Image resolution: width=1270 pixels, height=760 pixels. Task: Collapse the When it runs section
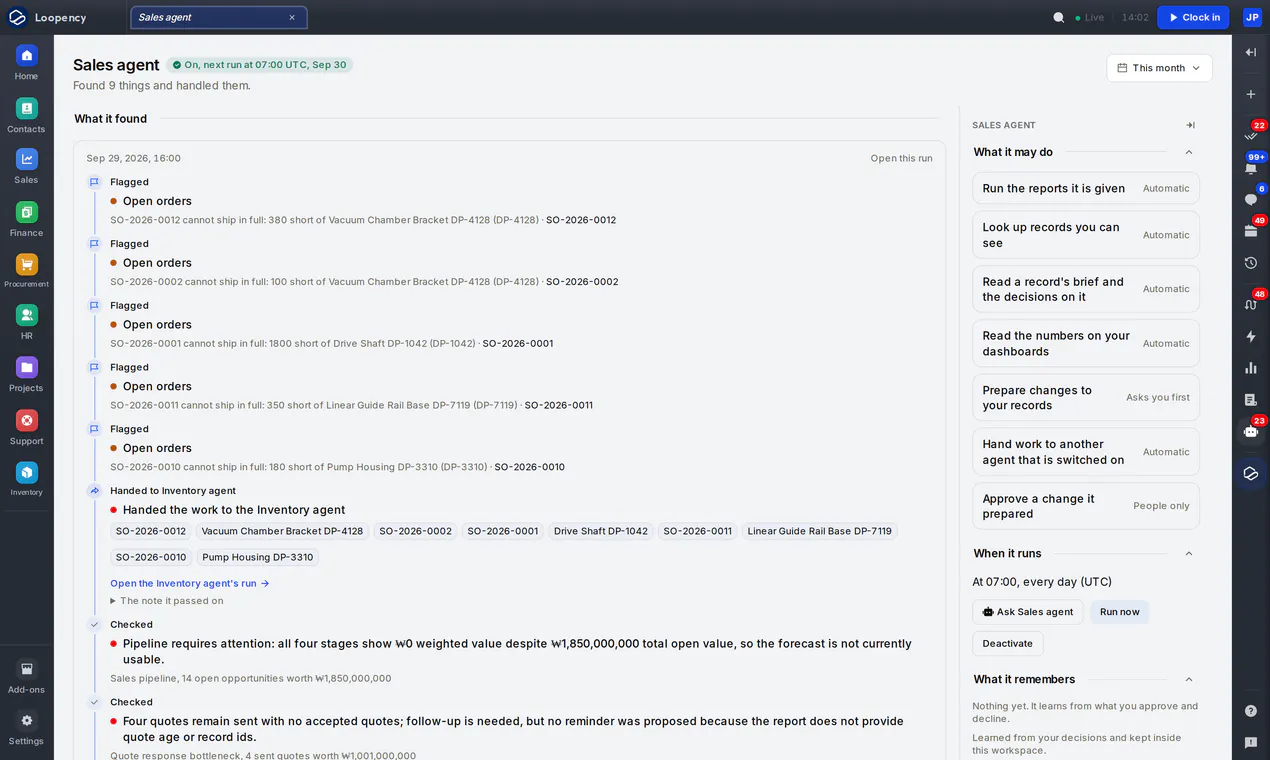(x=1189, y=553)
